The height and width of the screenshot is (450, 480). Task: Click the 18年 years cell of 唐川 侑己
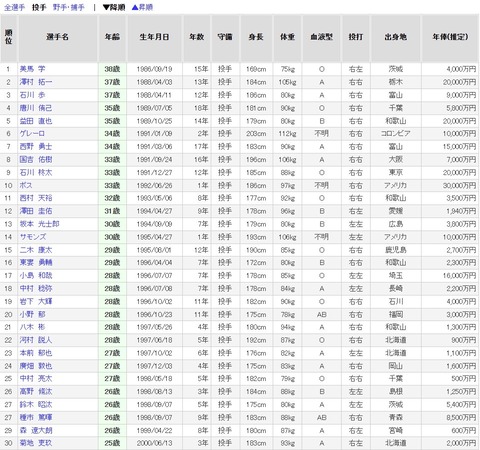coord(197,108)
